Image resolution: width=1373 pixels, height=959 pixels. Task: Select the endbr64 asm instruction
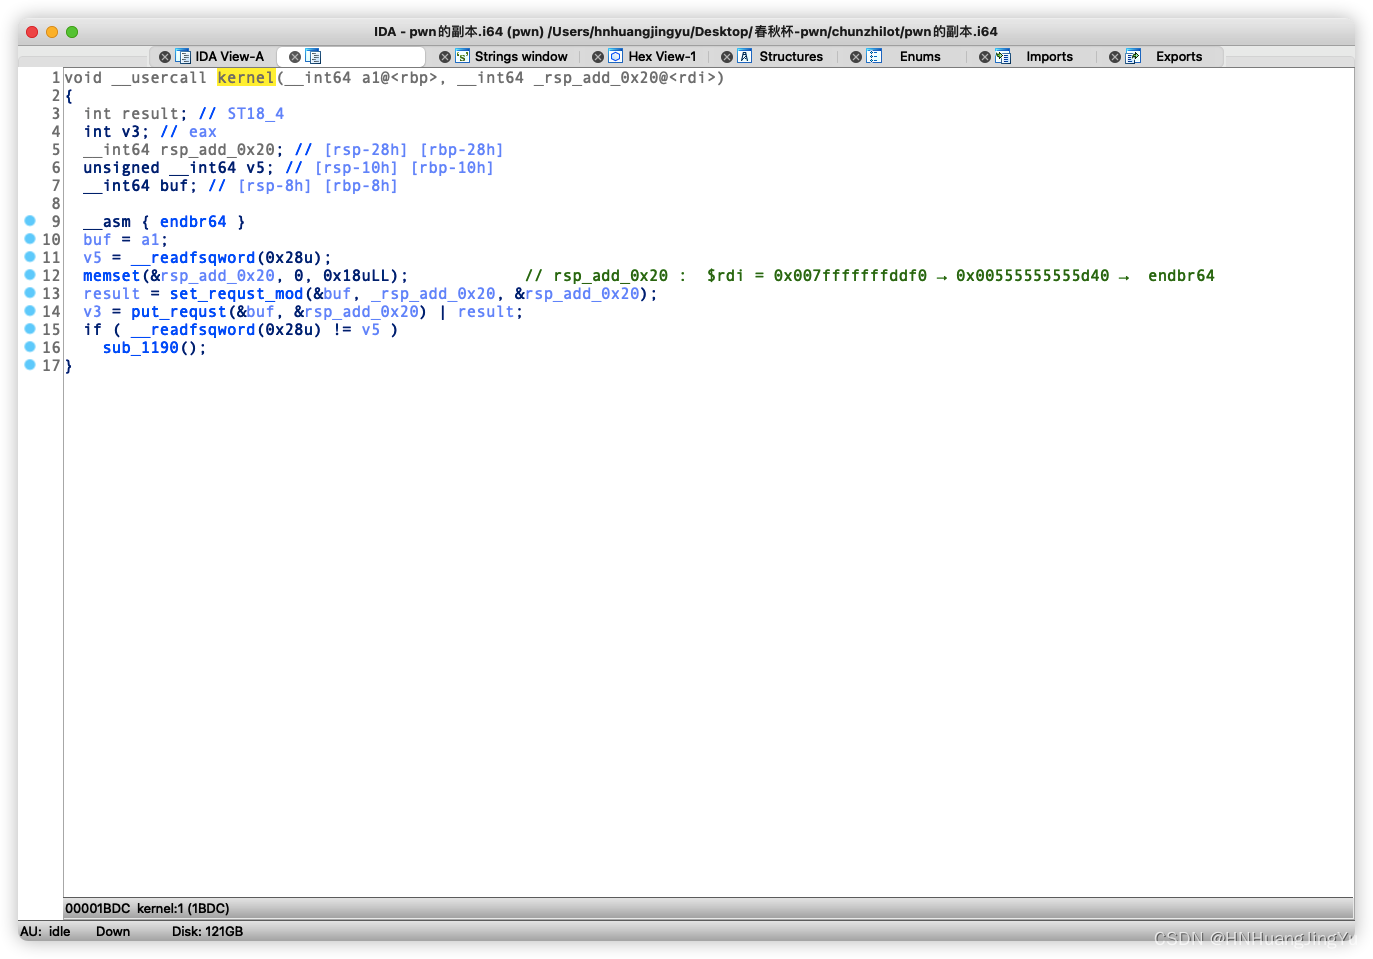(x=193, y=222)
